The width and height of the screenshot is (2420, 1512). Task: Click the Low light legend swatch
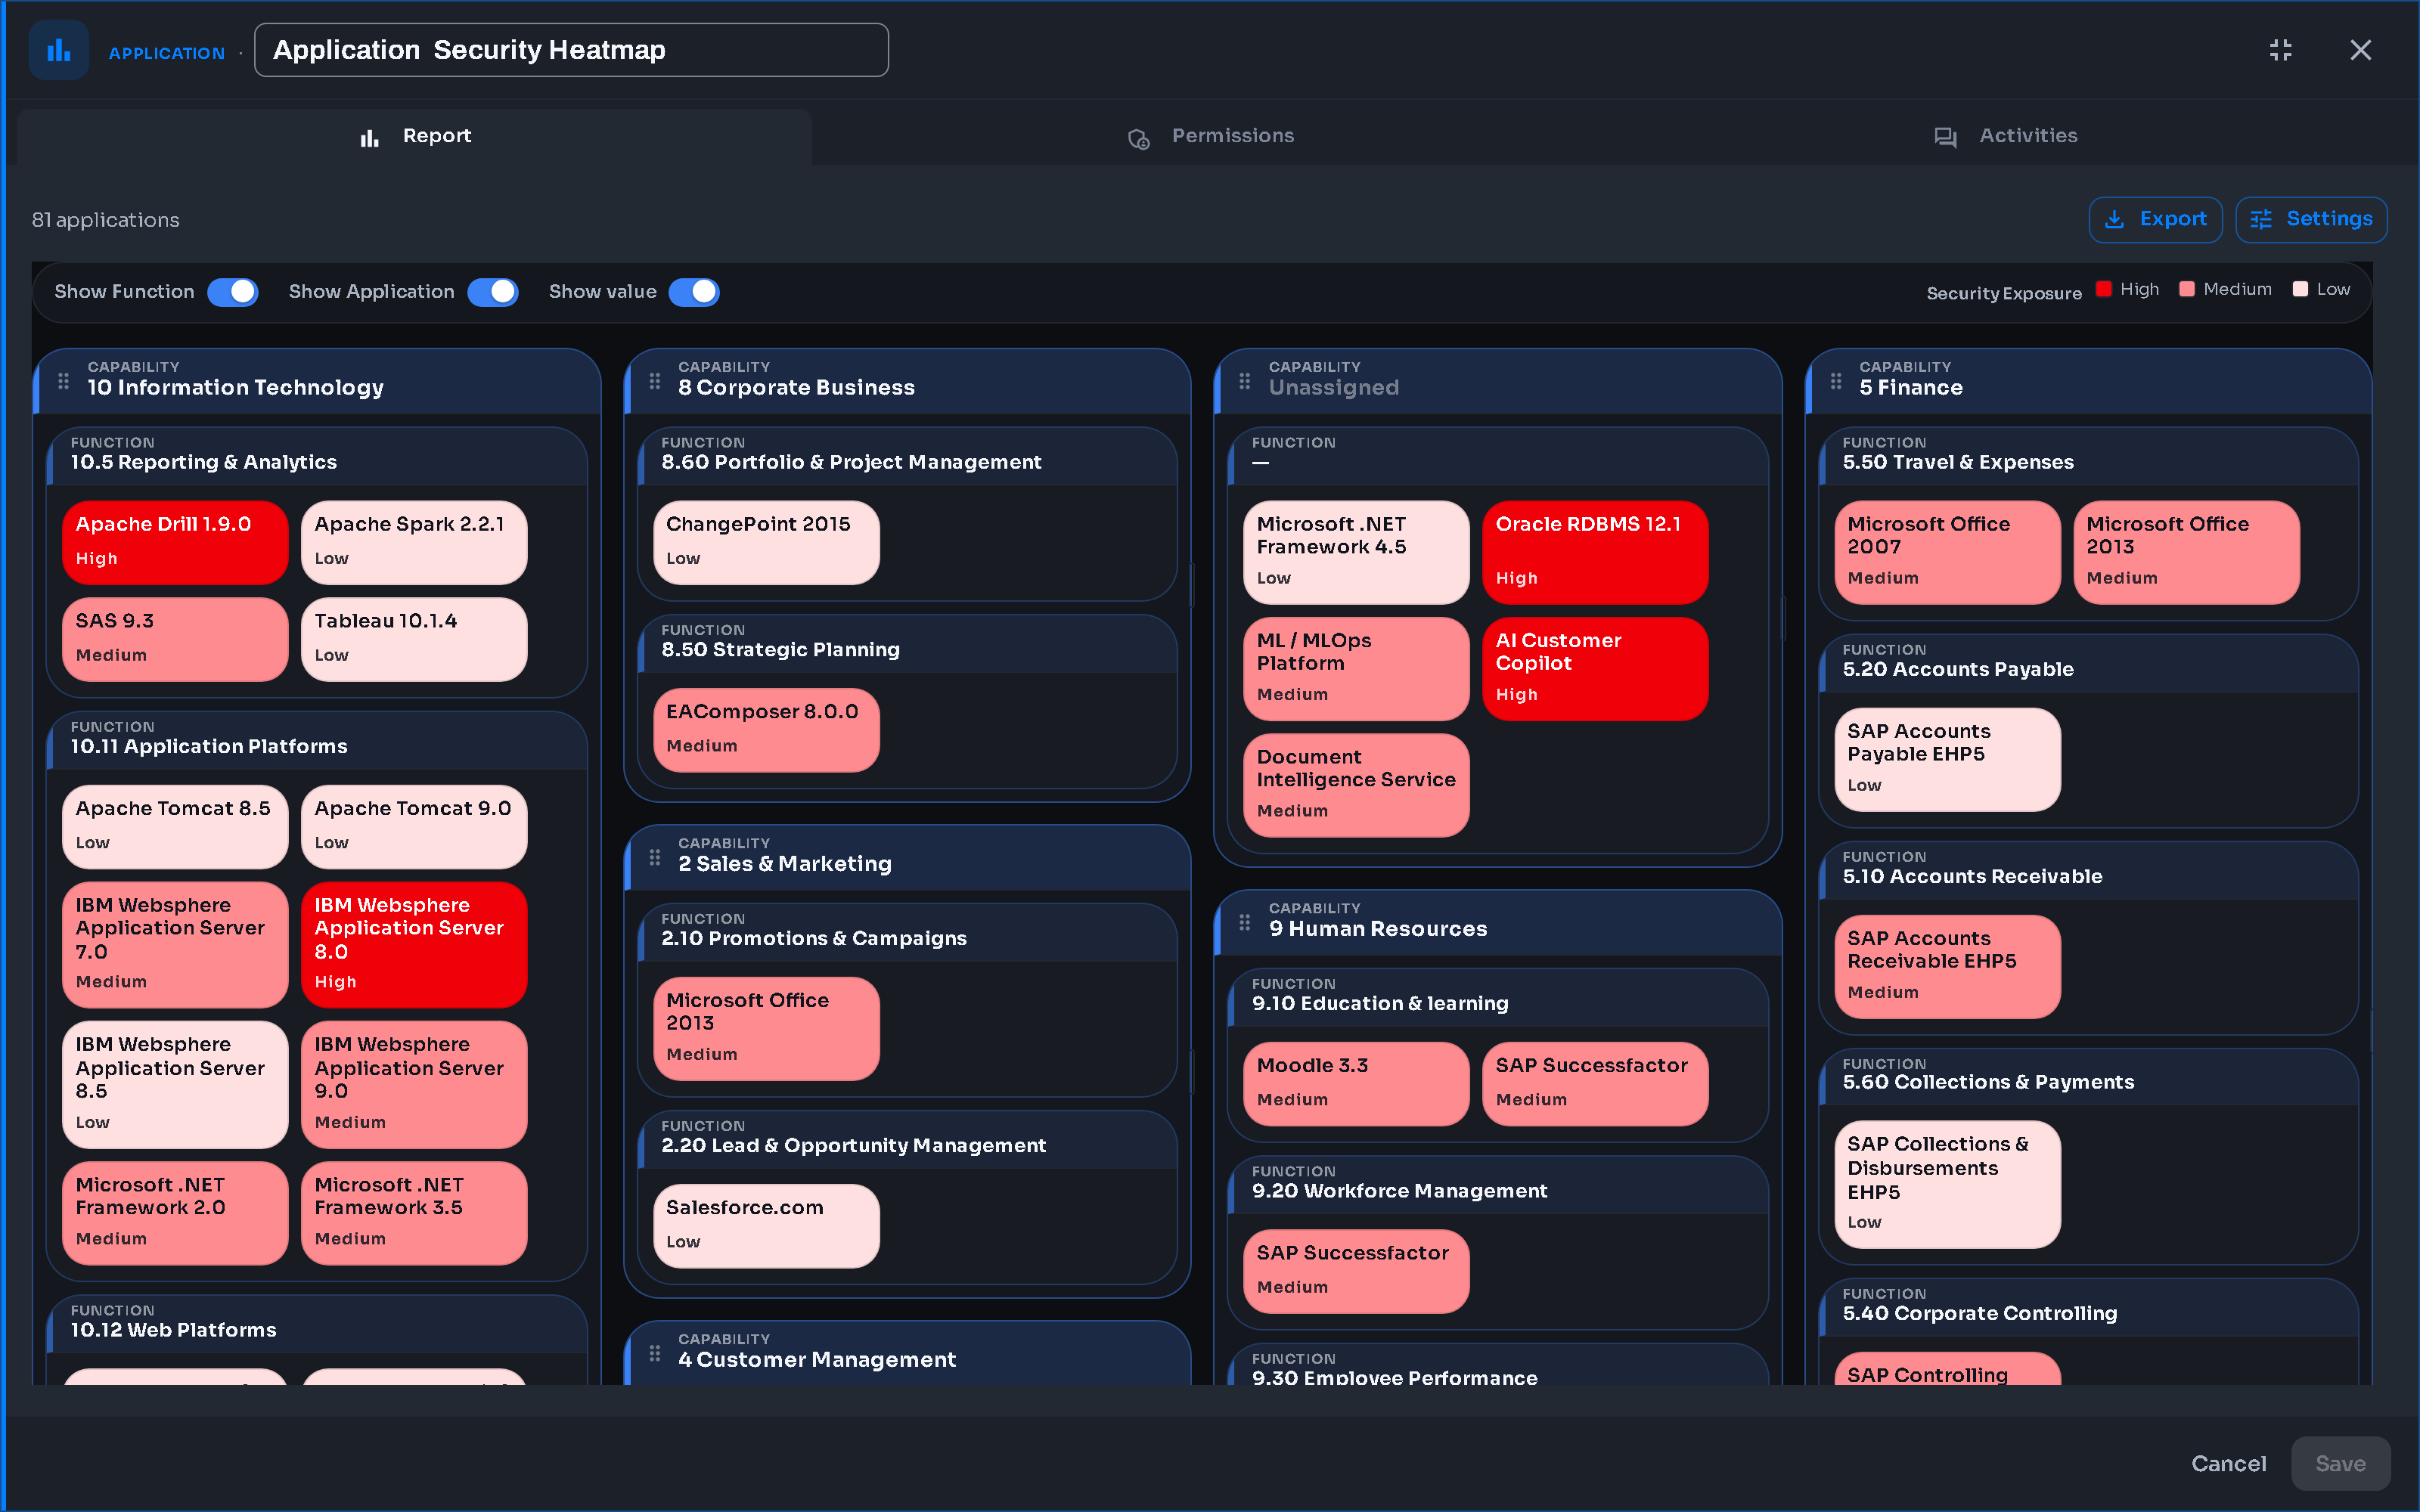pos(2300,289)
